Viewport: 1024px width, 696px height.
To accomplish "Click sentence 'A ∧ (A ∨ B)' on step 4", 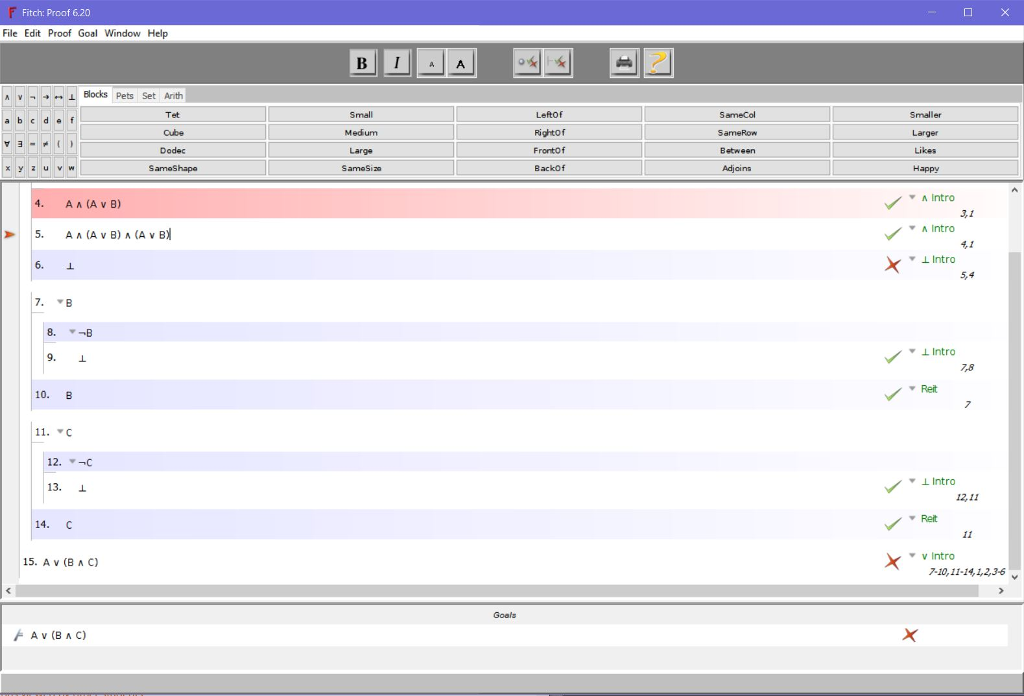I will click(93, 204).
